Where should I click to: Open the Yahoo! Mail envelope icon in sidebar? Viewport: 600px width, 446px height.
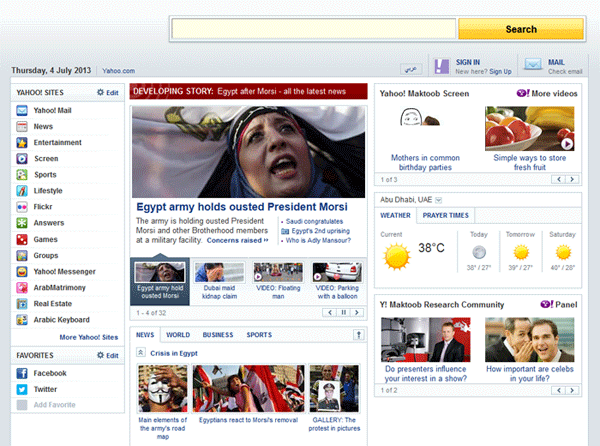22,111
